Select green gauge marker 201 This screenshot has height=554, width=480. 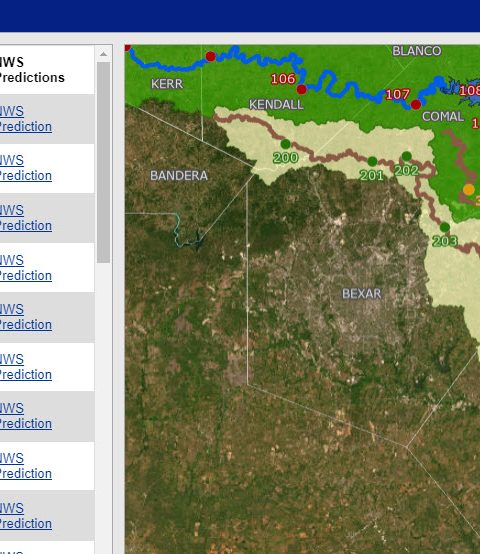(x=372, y=161)
